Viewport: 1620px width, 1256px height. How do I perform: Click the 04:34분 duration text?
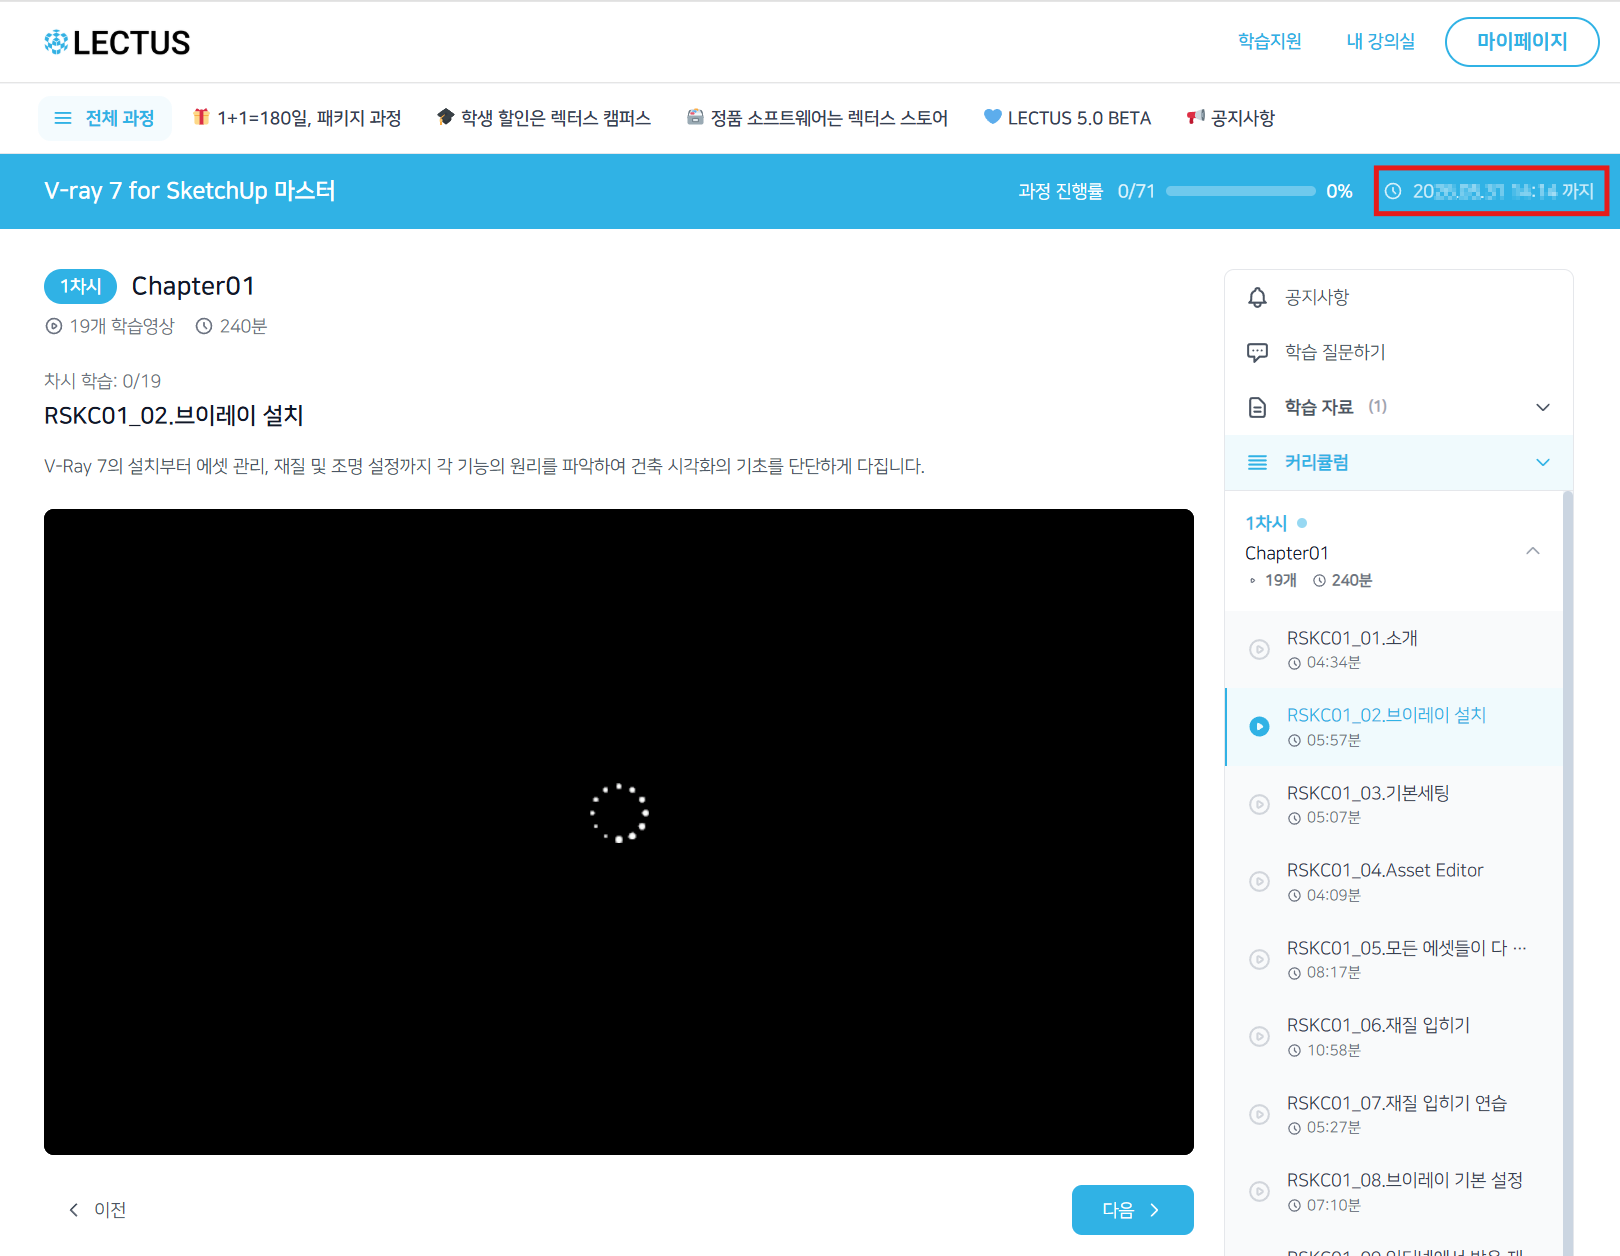1333,663
